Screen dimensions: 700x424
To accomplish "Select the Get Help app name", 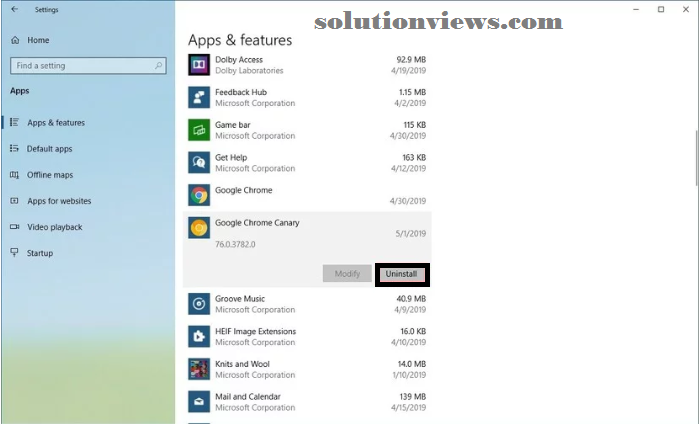I will point(231,157).
